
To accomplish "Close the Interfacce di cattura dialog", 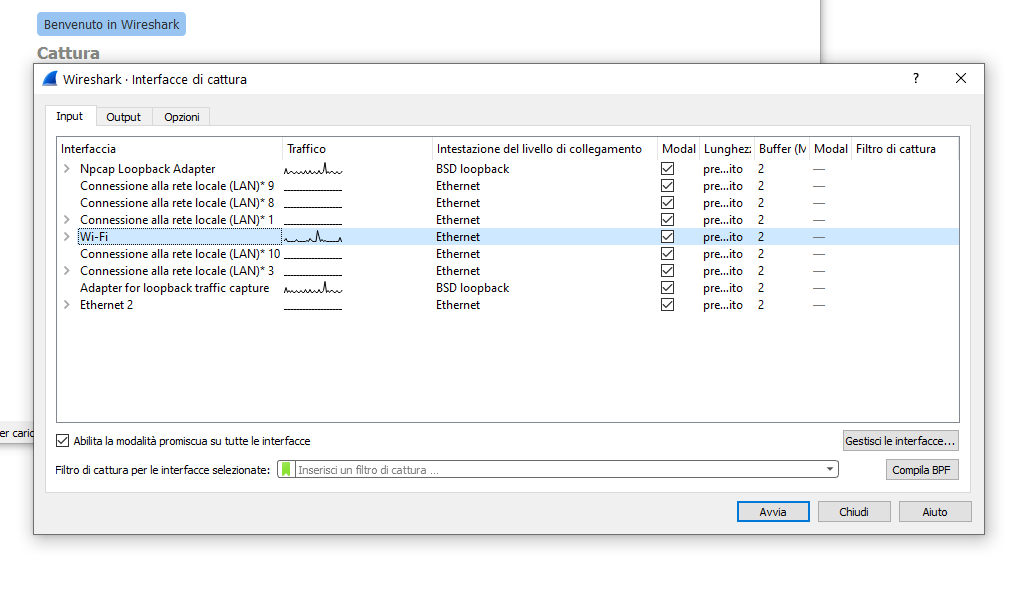I will 961,78.
